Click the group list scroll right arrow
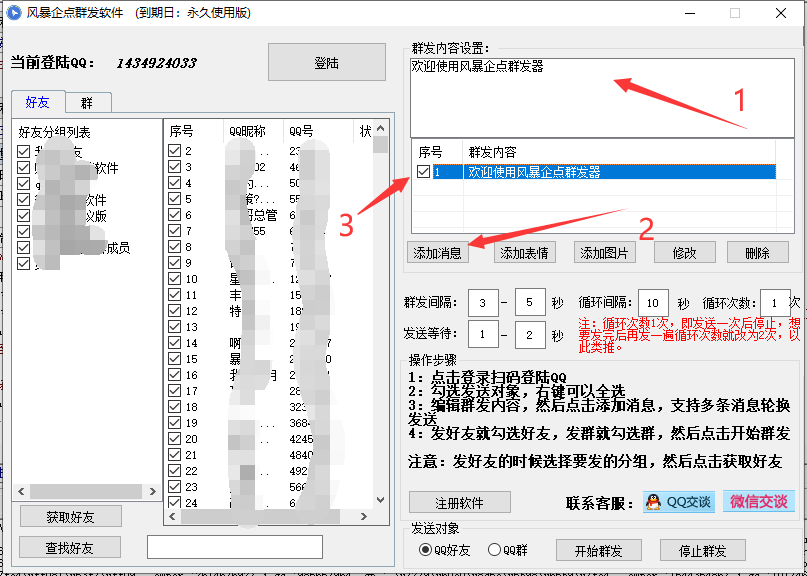807x576 pixels. 152,492
